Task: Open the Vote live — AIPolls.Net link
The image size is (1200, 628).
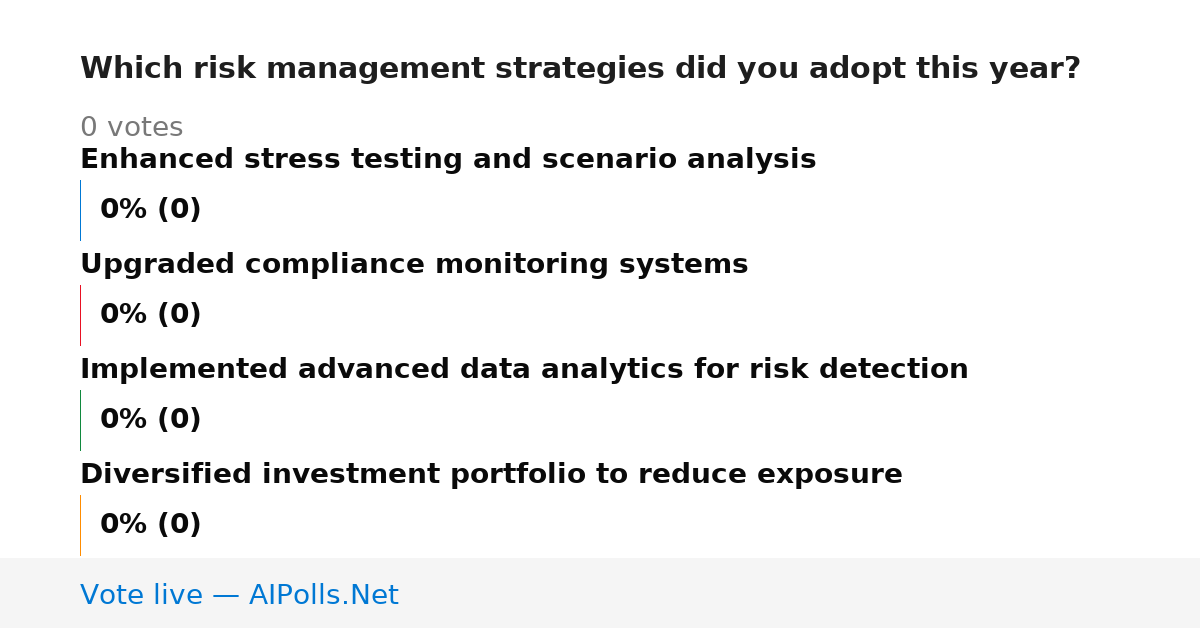Action: (x=239, y=596)
